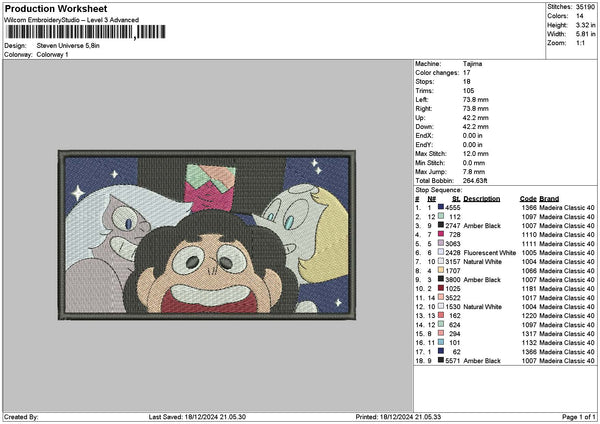600x424 pixels.
Task: Click the dark red swatch with 1025 stitches
Action: coord(441,289)
